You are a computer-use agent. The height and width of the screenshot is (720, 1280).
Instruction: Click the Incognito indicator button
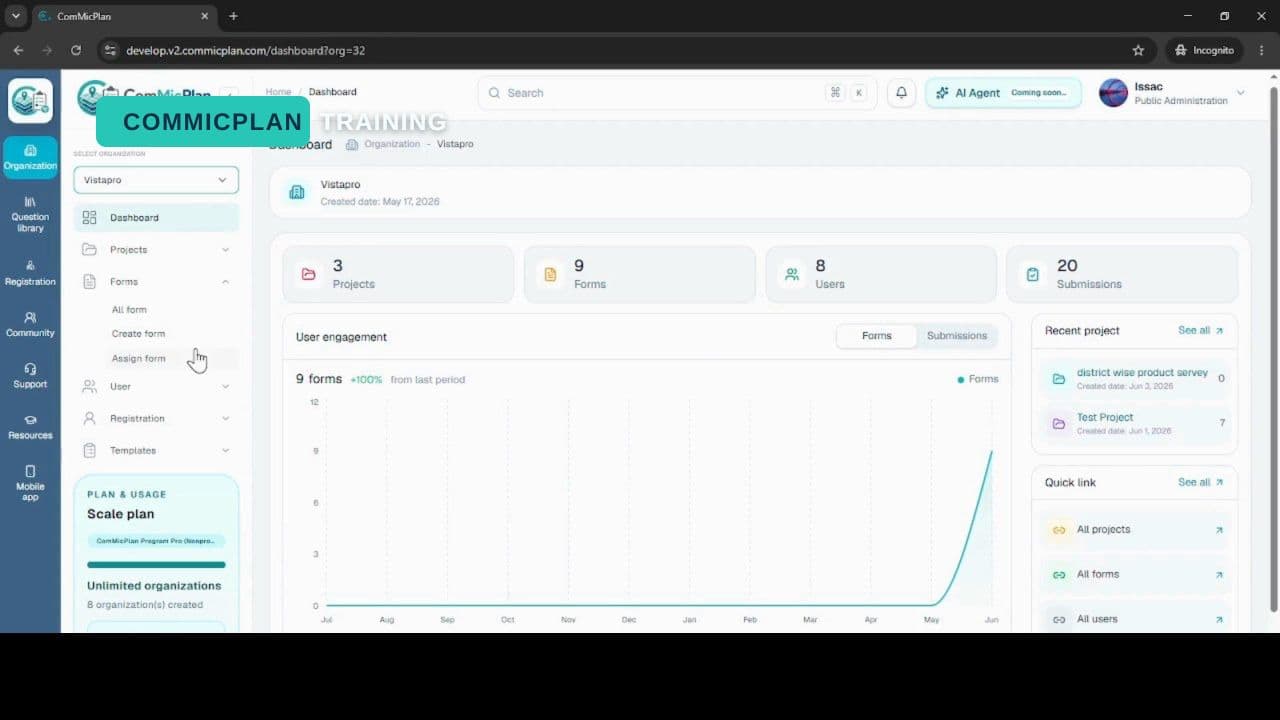[x=1204, y=50]
